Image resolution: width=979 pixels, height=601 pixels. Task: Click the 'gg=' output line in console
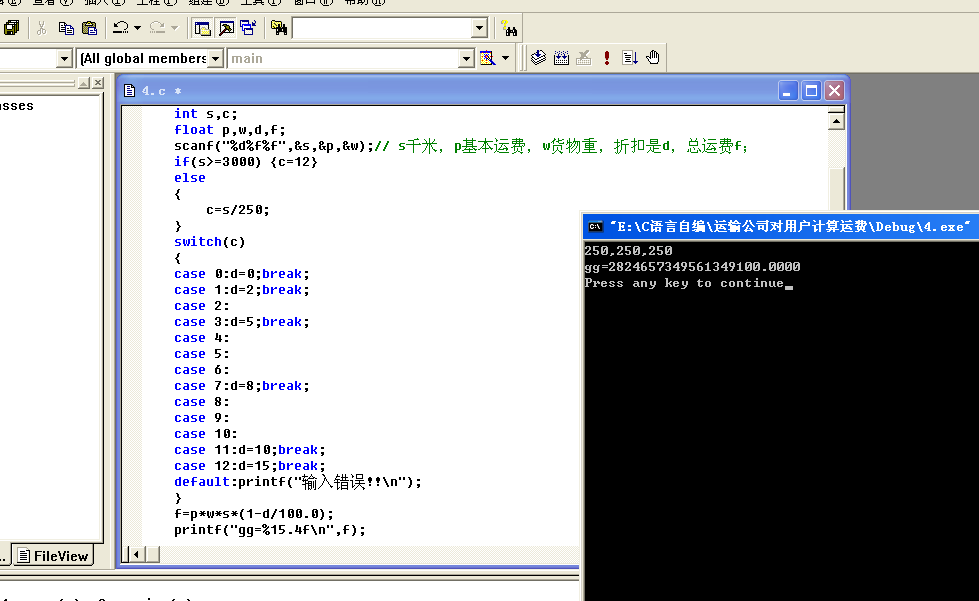click(x=692, y=267)
